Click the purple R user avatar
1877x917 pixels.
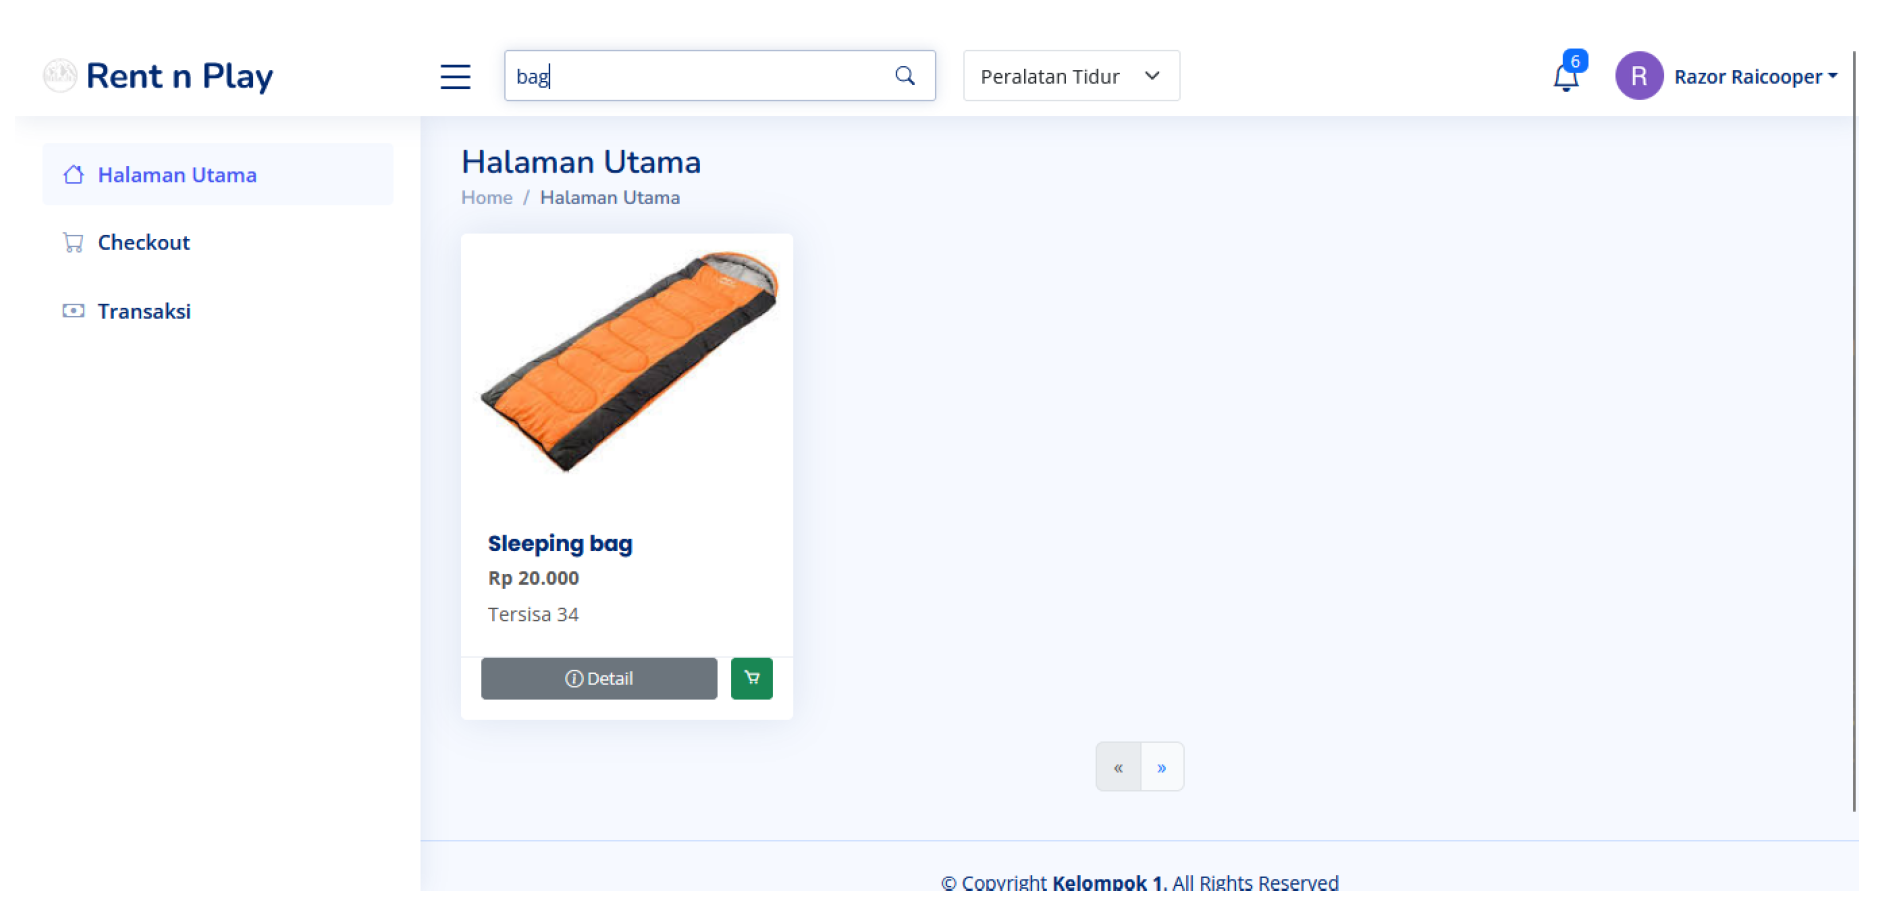click(1639, 76)
